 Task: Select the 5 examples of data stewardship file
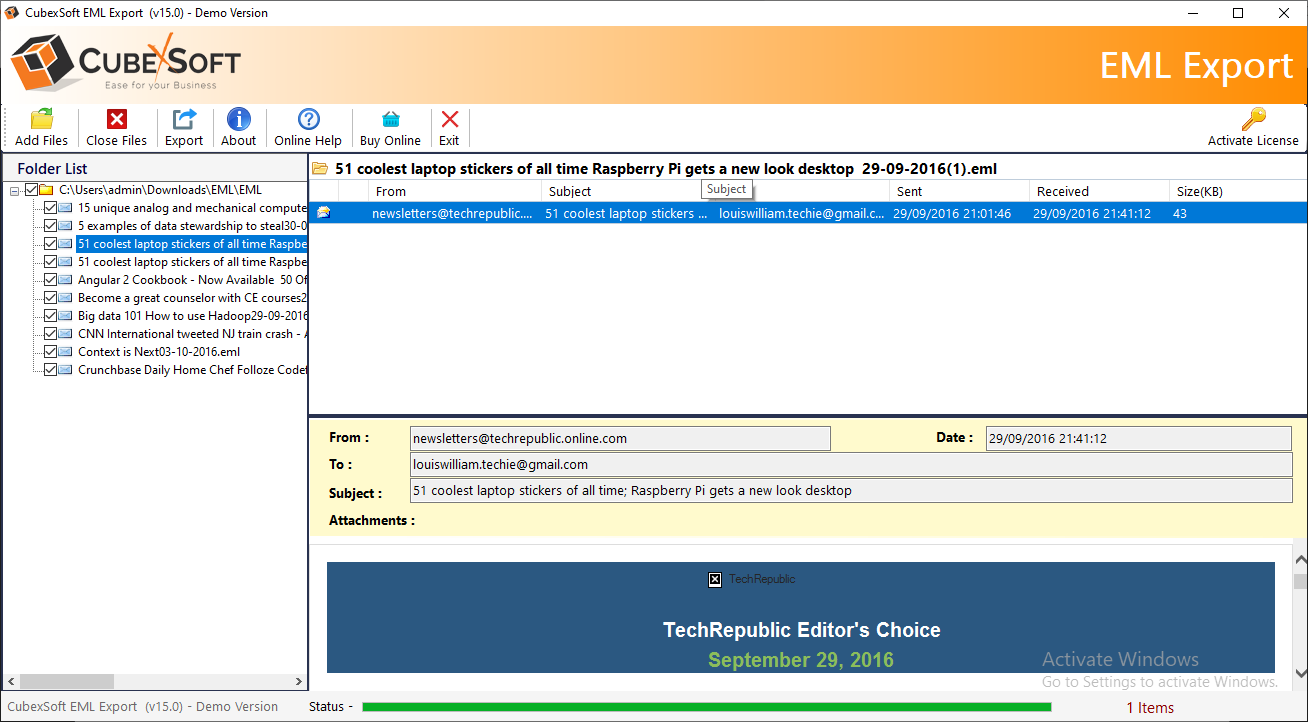click(x=192, y=226)
